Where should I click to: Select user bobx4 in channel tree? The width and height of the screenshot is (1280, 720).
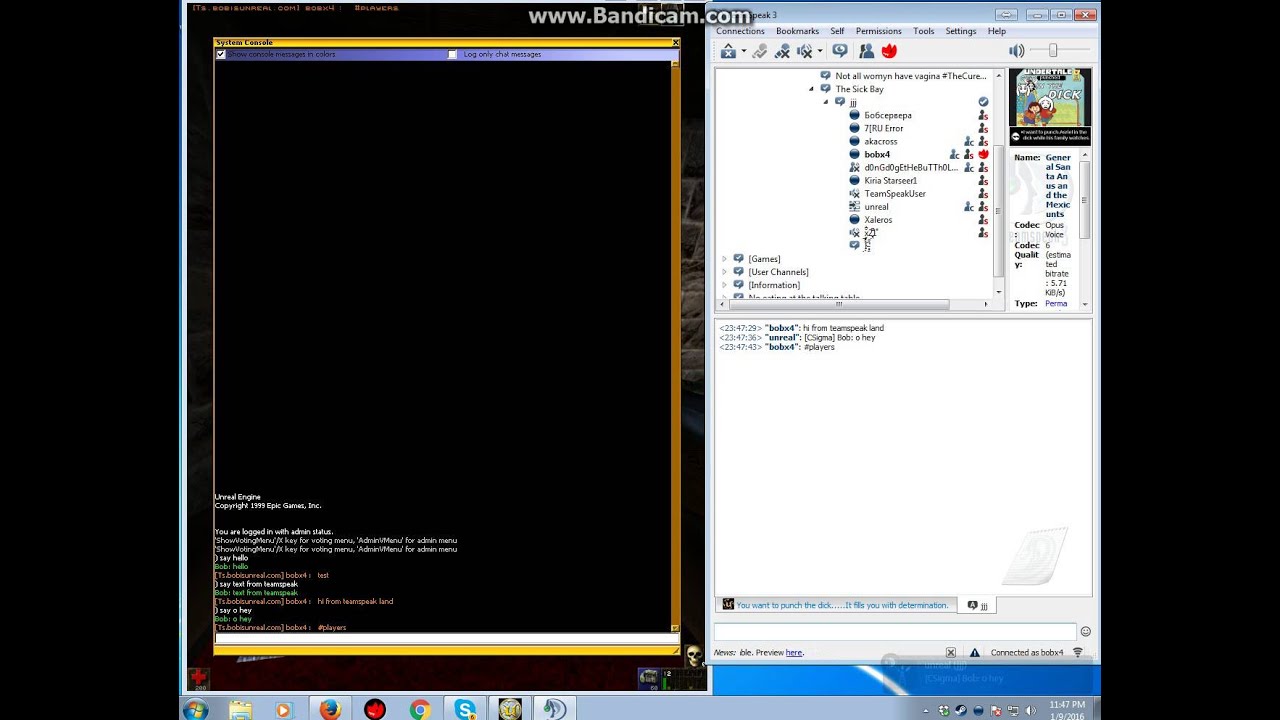click(876, 154)
